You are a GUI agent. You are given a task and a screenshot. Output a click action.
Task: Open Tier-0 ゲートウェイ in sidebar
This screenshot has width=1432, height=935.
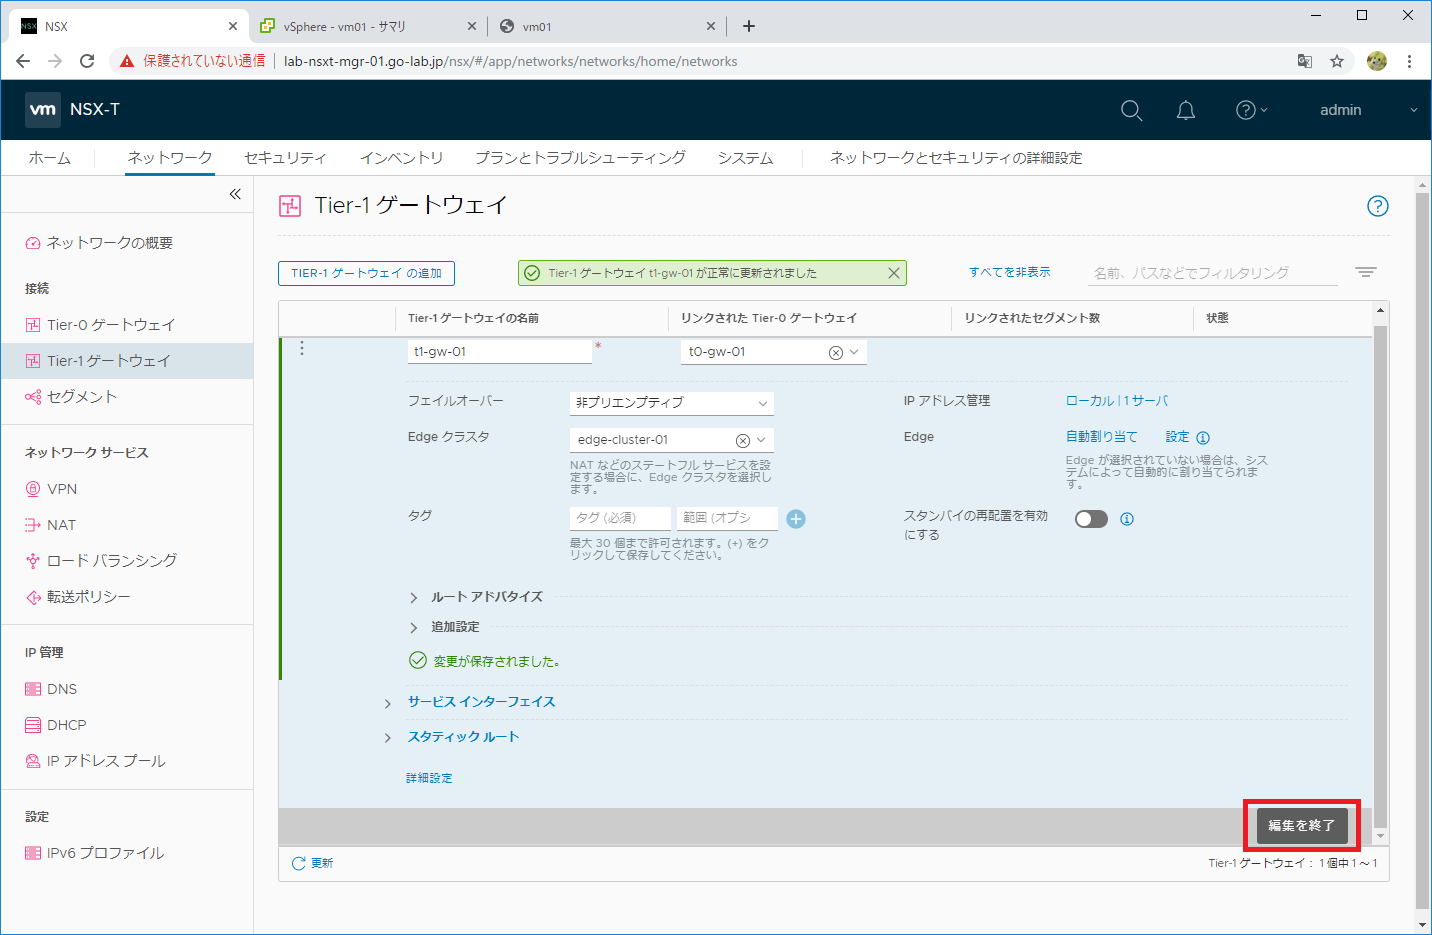(111, 325)
